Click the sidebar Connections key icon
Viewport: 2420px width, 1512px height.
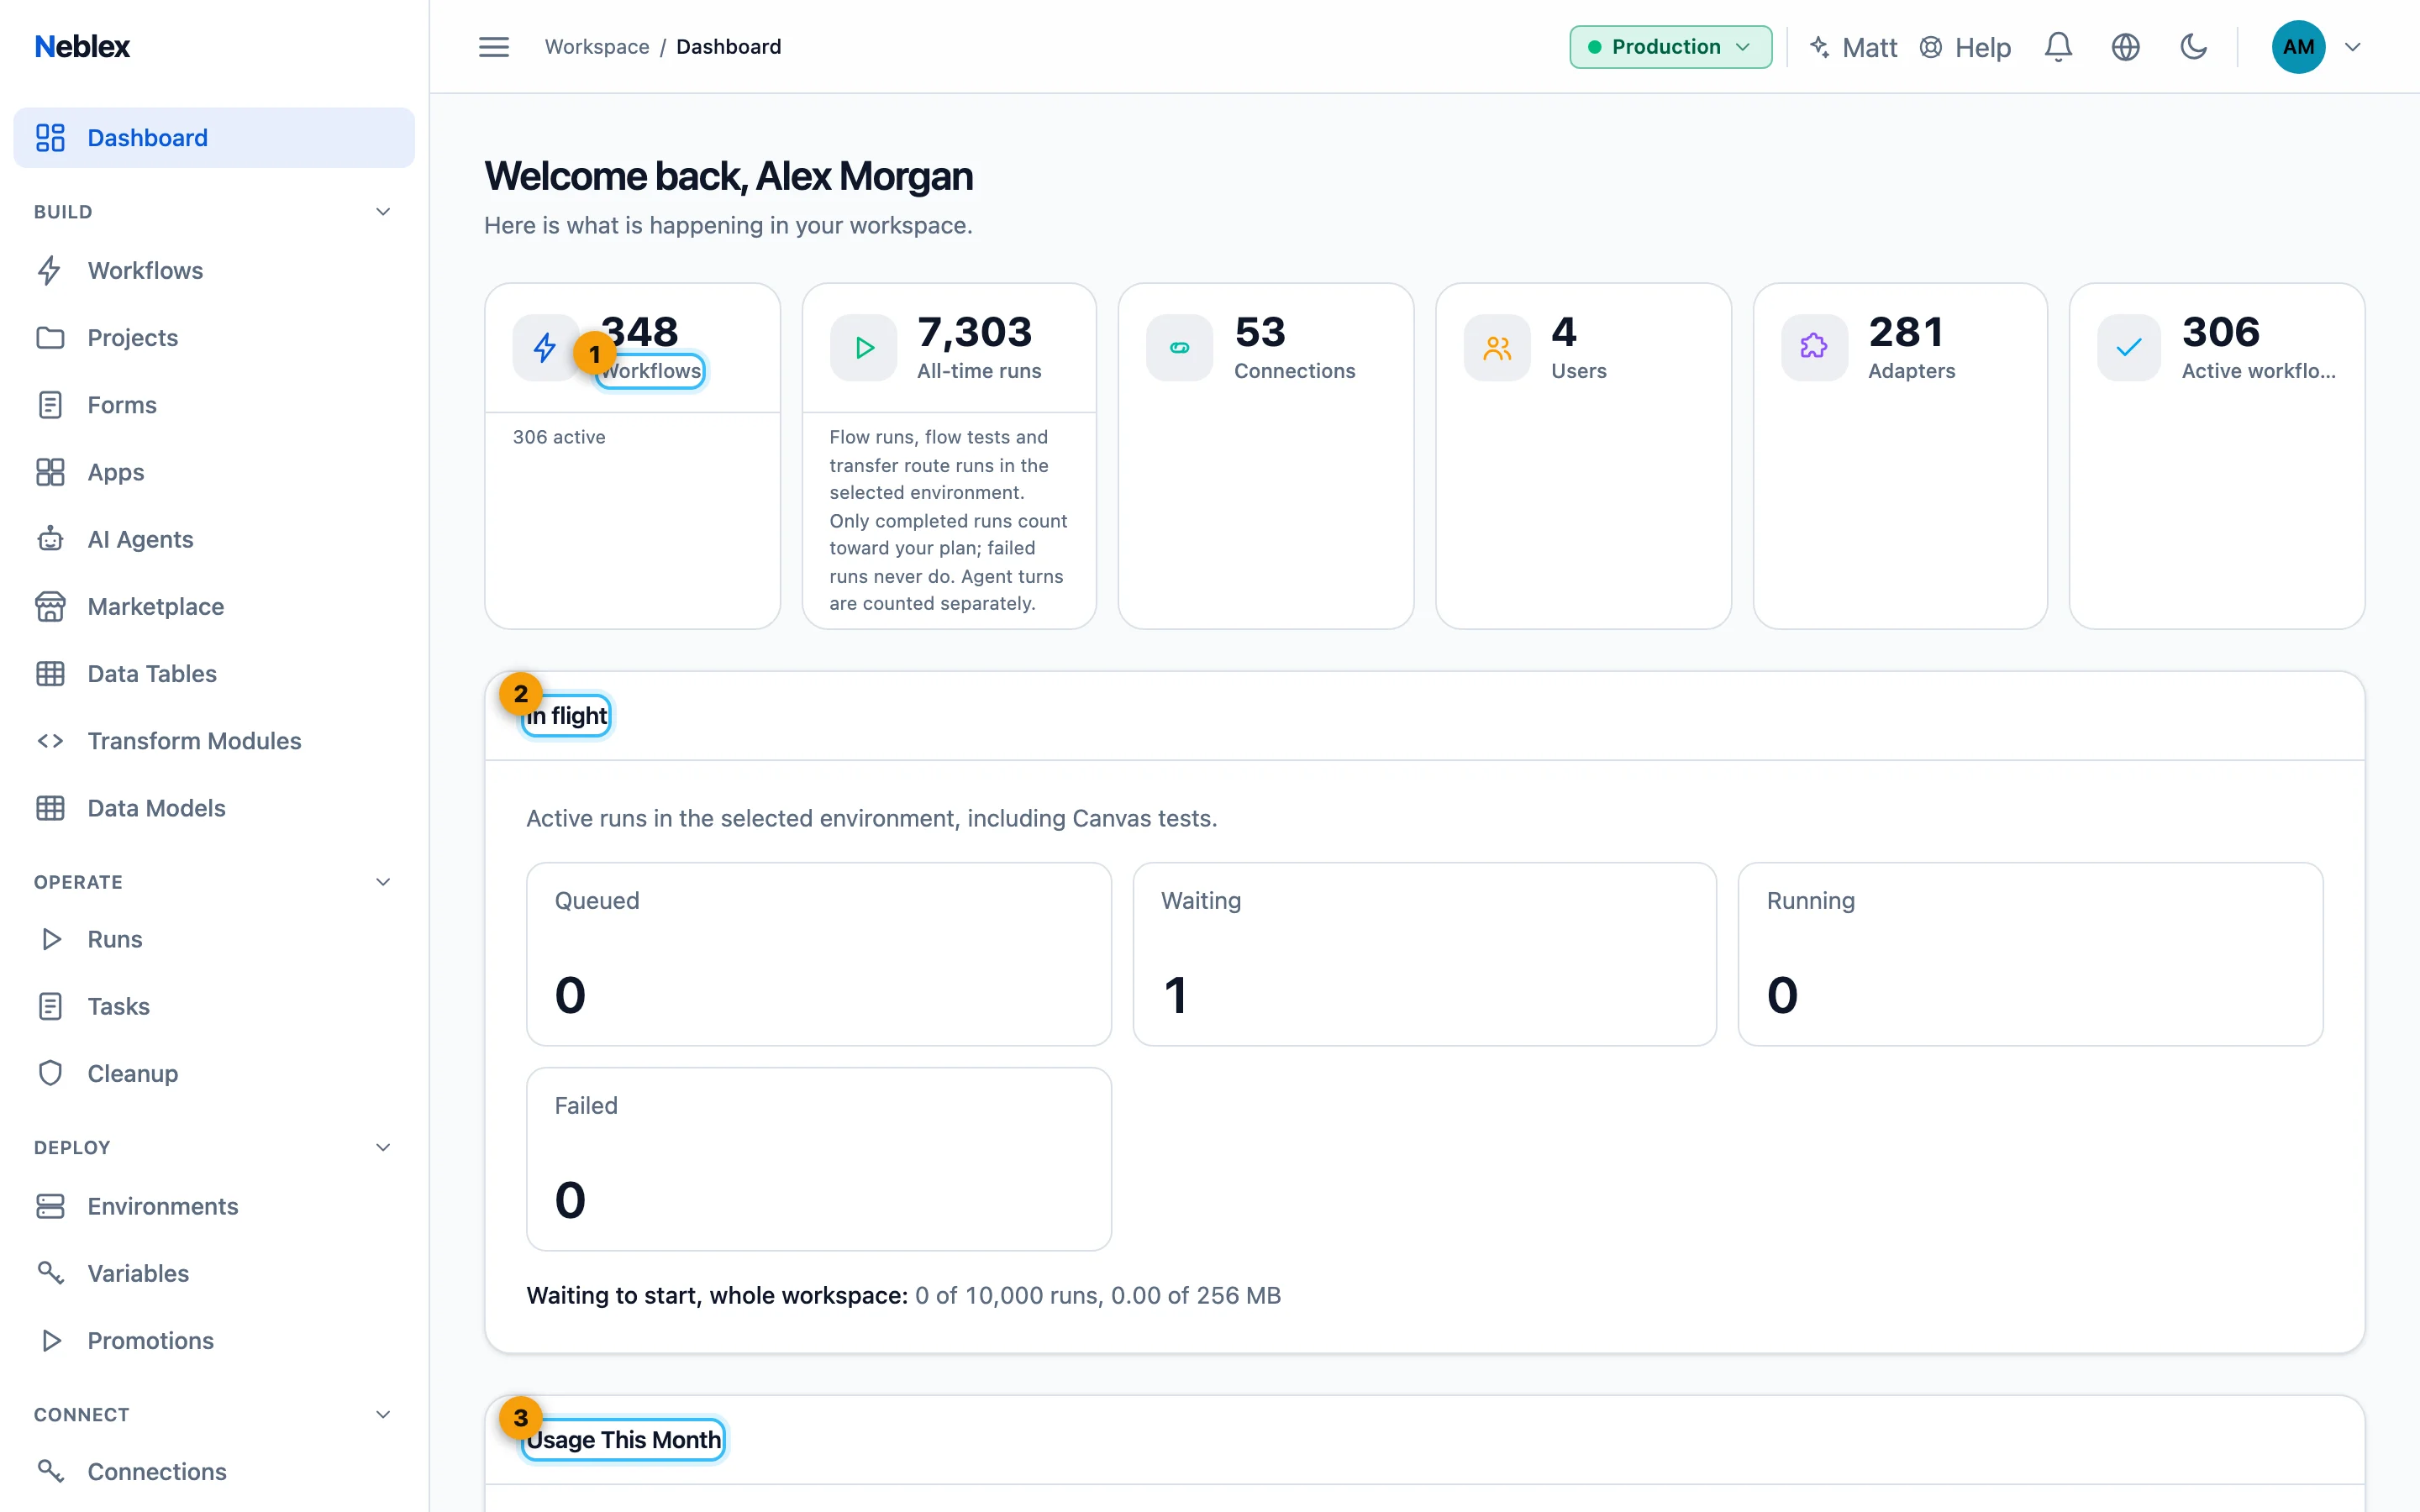50,1471
